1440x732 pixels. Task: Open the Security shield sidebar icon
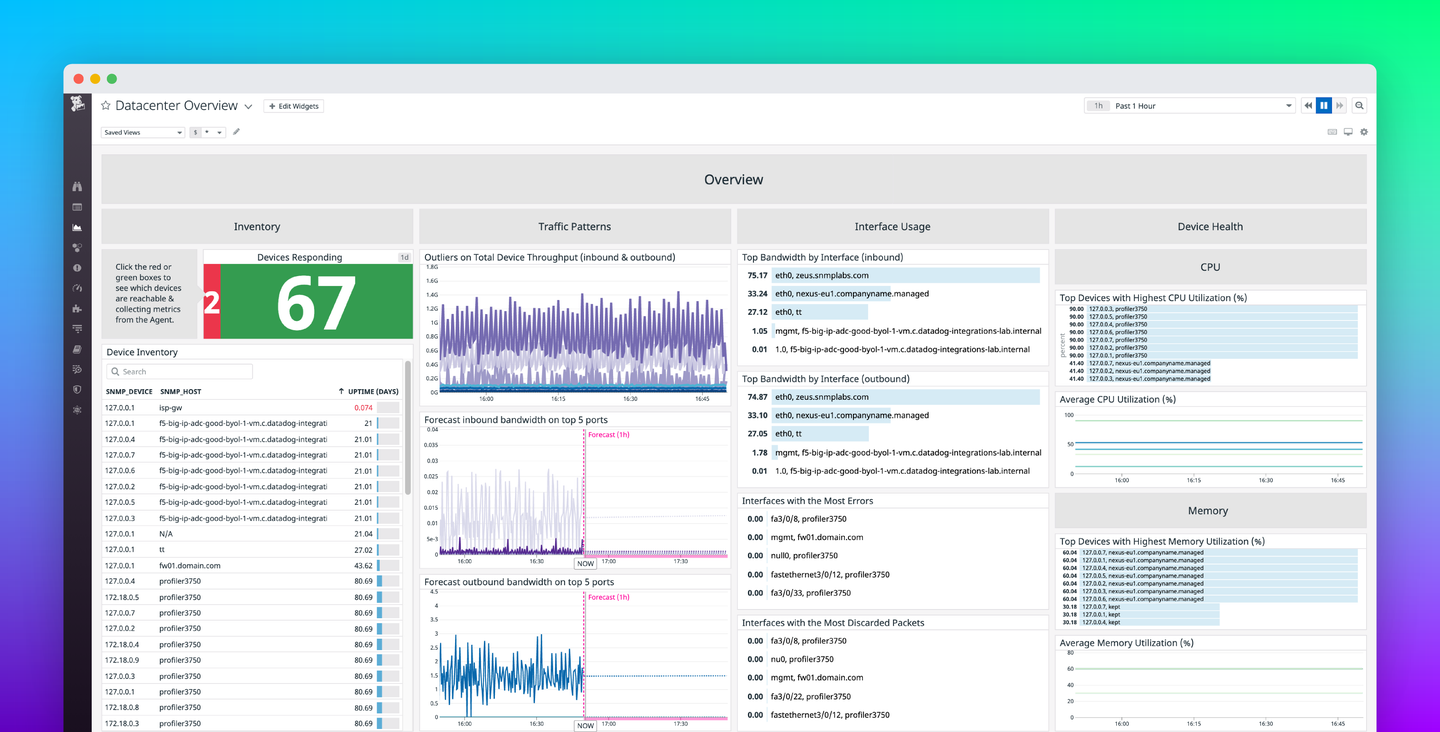77,390
